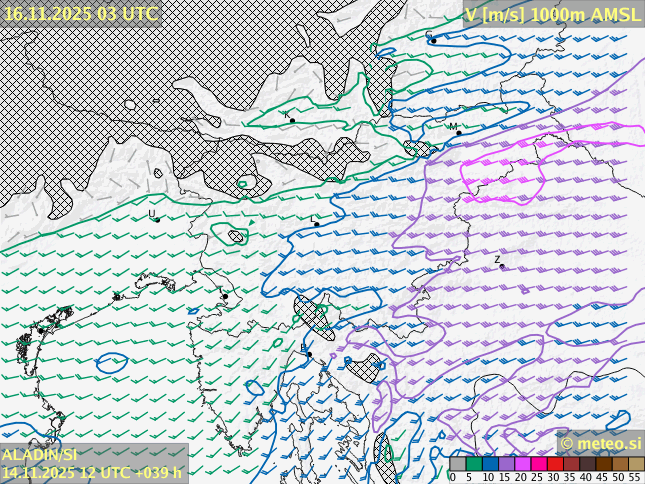Click the © meteo.si copyright label
Screen dimensions: 645x484
coord(600,443)
